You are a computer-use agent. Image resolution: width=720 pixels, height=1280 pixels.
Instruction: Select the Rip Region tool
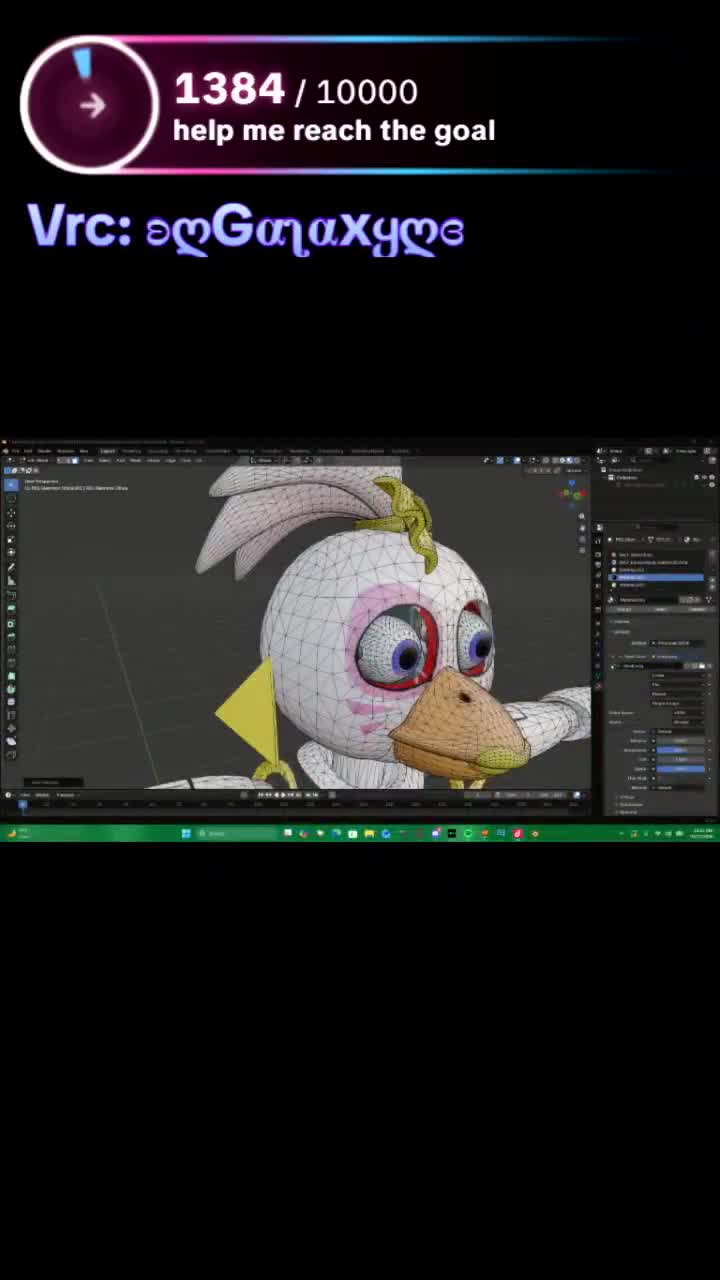[11, 754]
